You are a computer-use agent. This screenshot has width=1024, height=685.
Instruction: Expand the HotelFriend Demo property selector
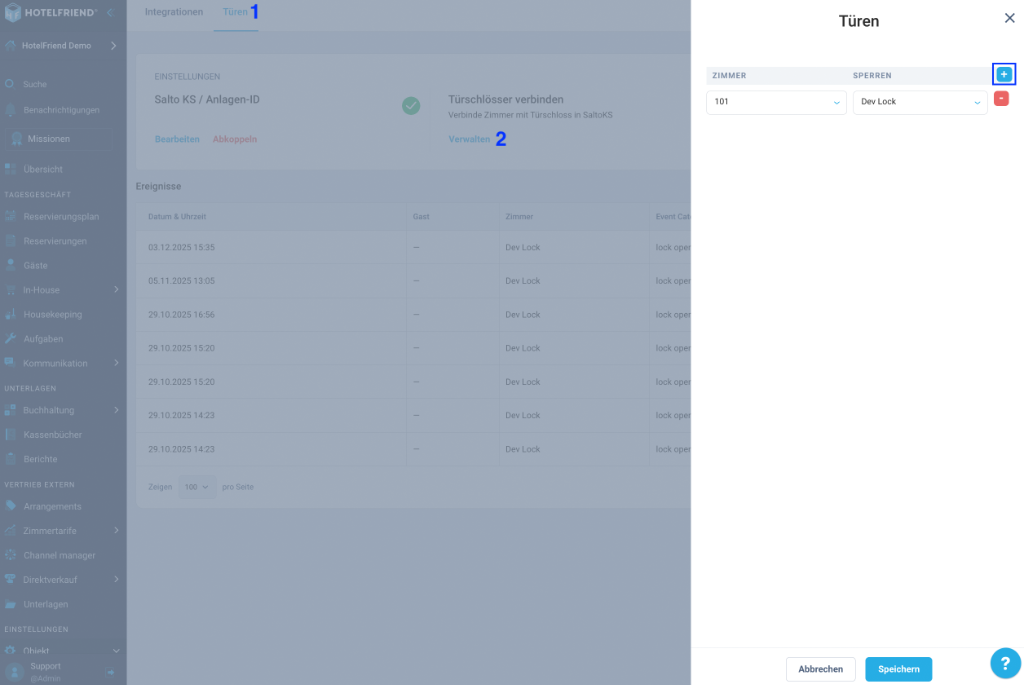coord(114,46)
